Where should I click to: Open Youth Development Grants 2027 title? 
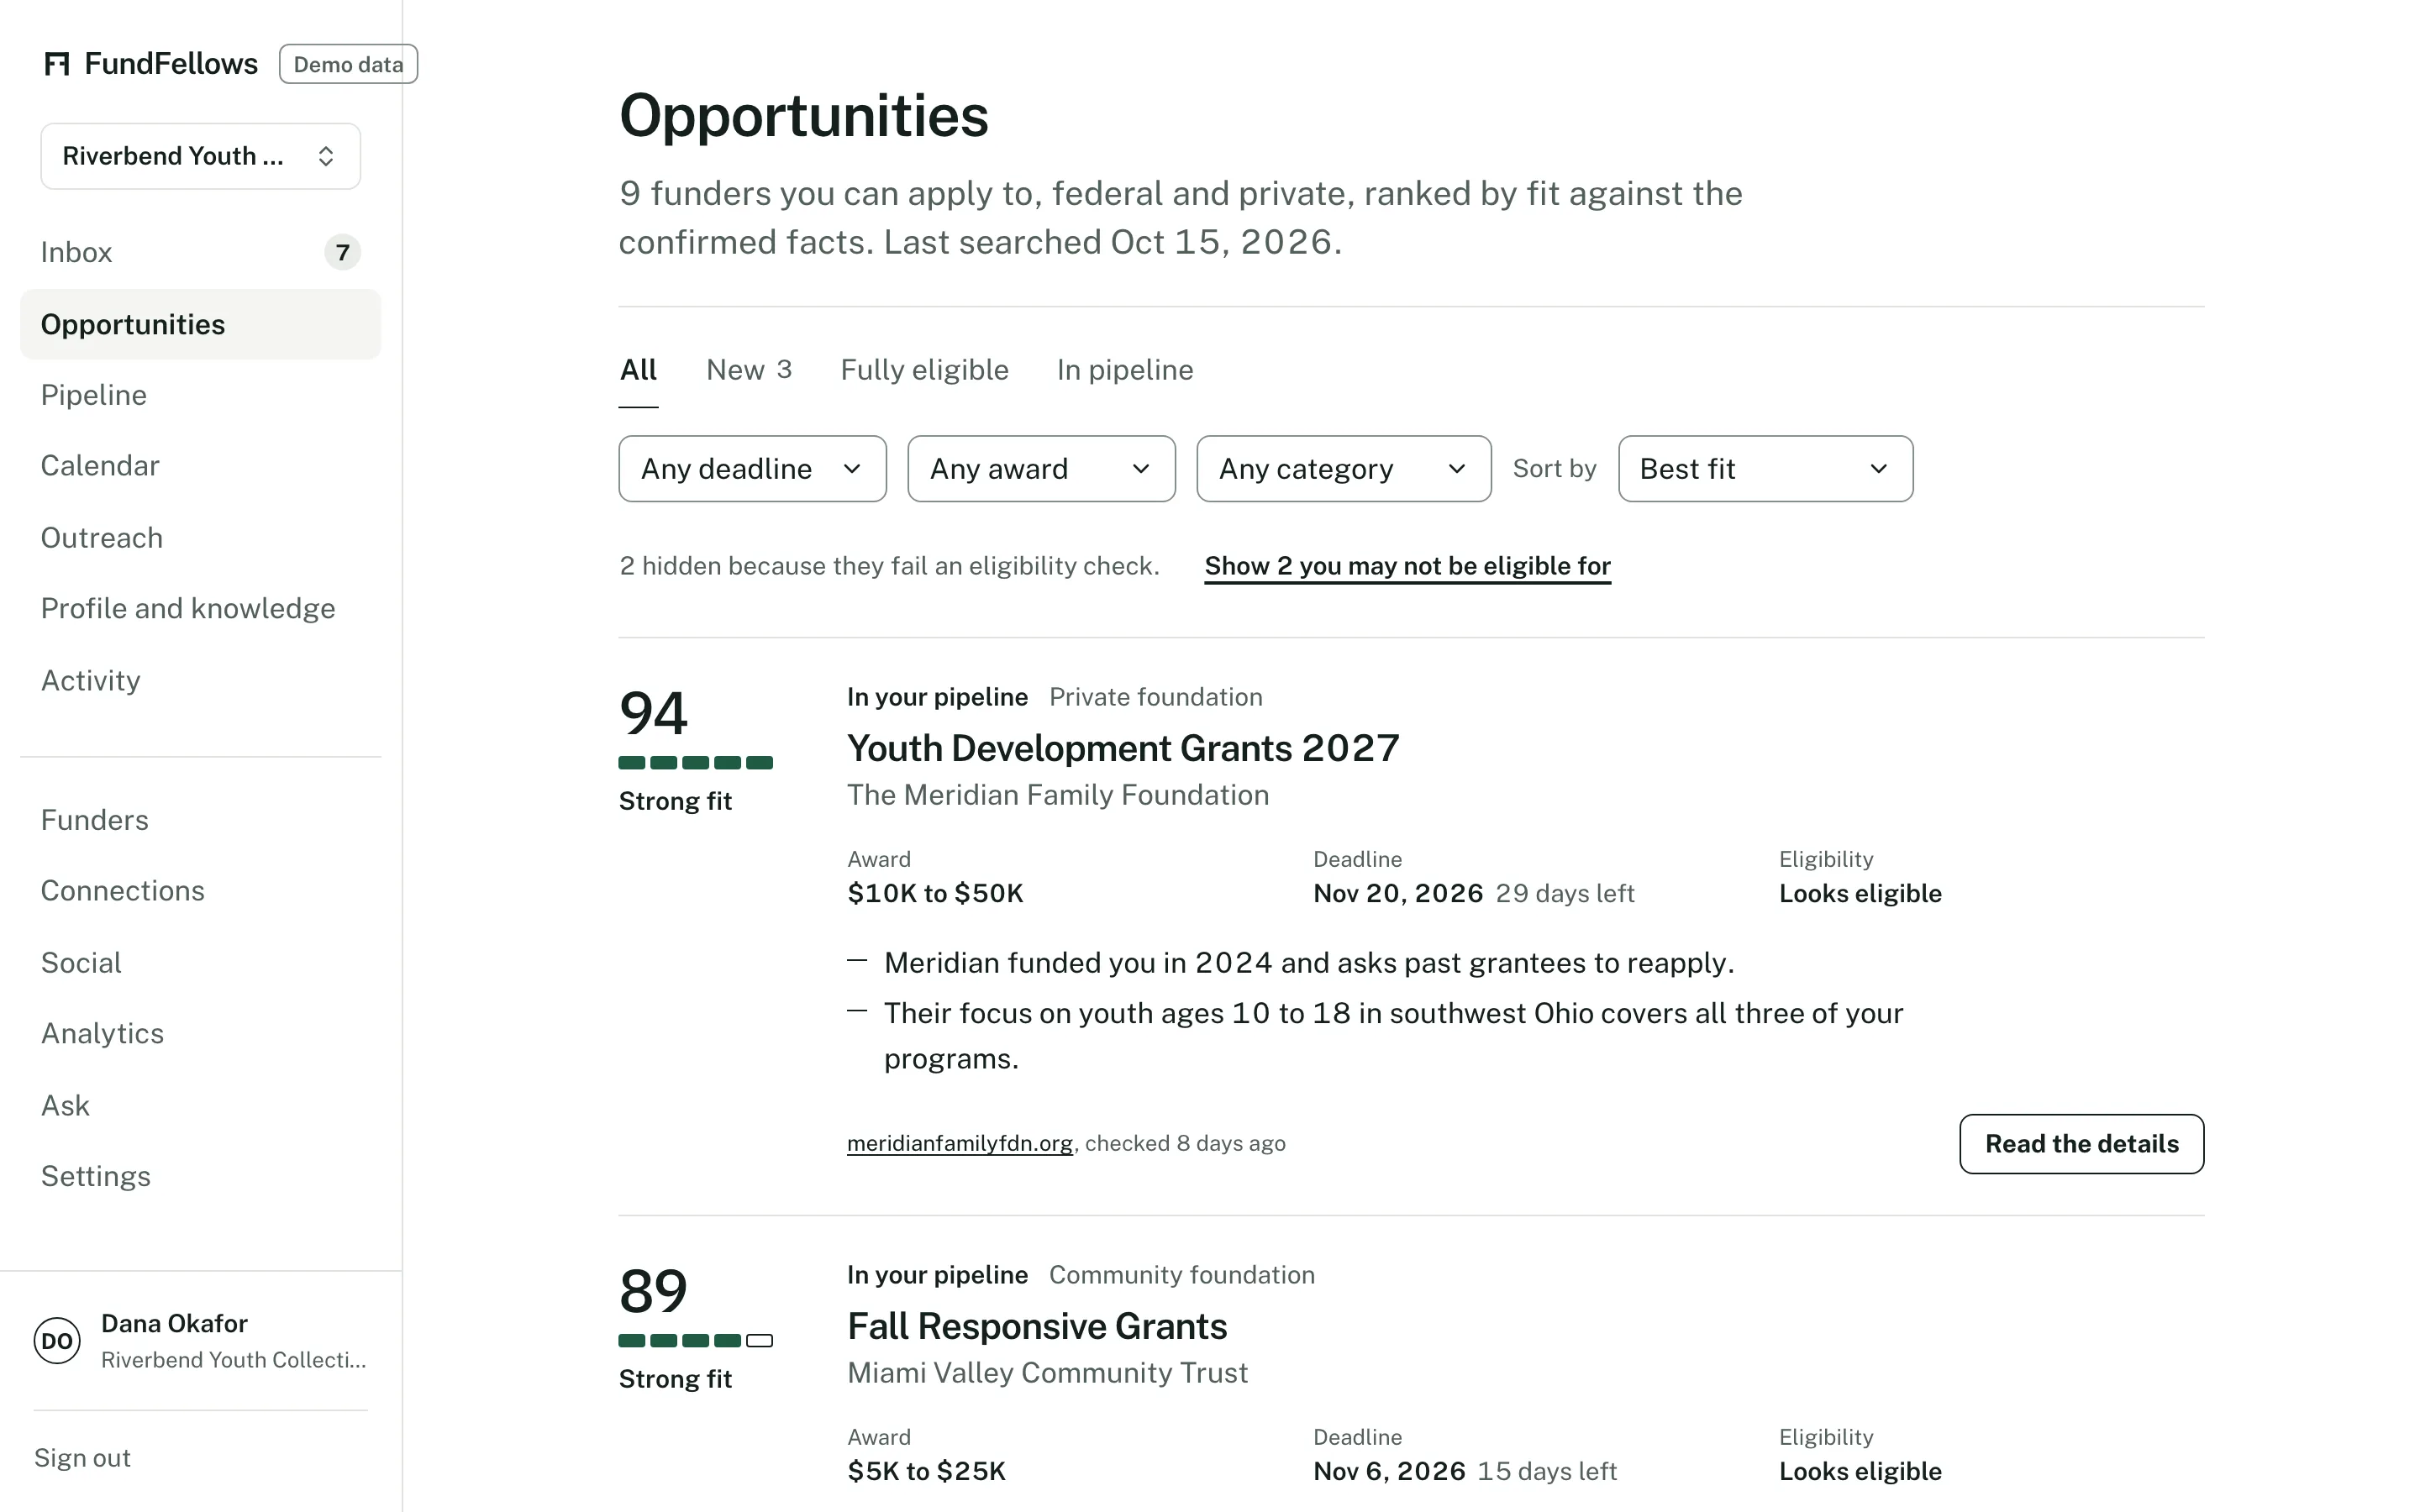tap(1123, 748)
